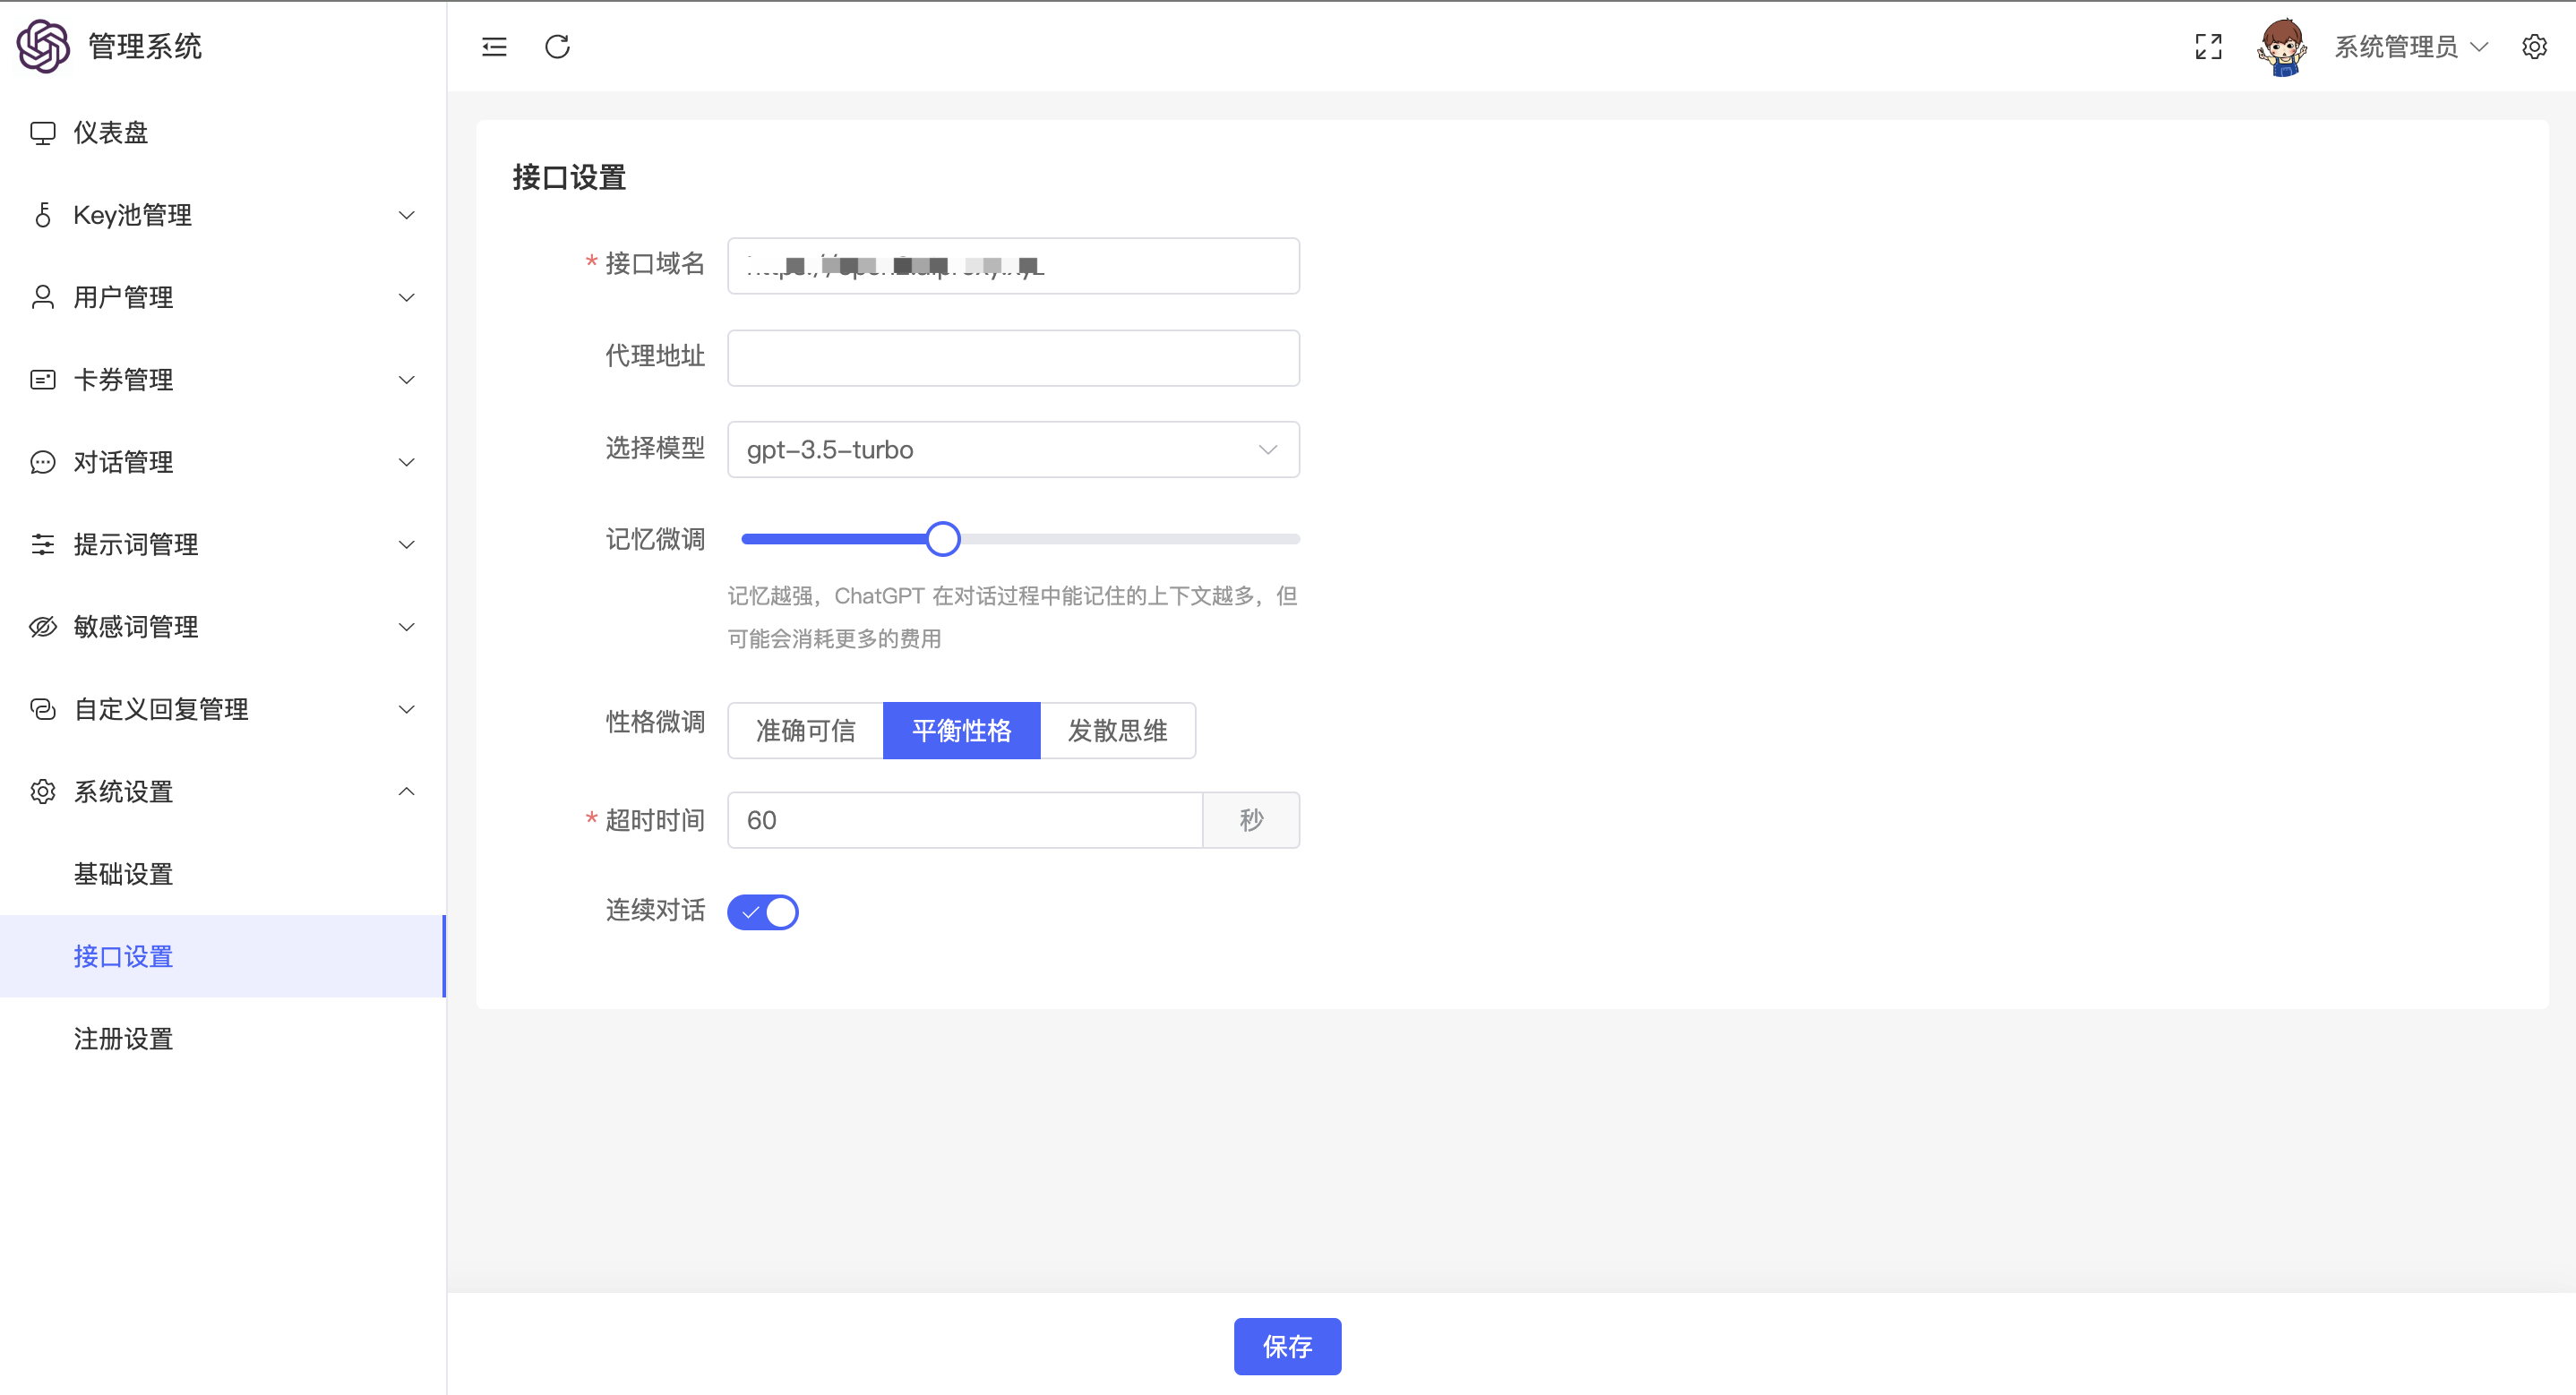Click the 用户管理 person icon
Viewport: 2576px width, 1395px height.
[42, 297]
